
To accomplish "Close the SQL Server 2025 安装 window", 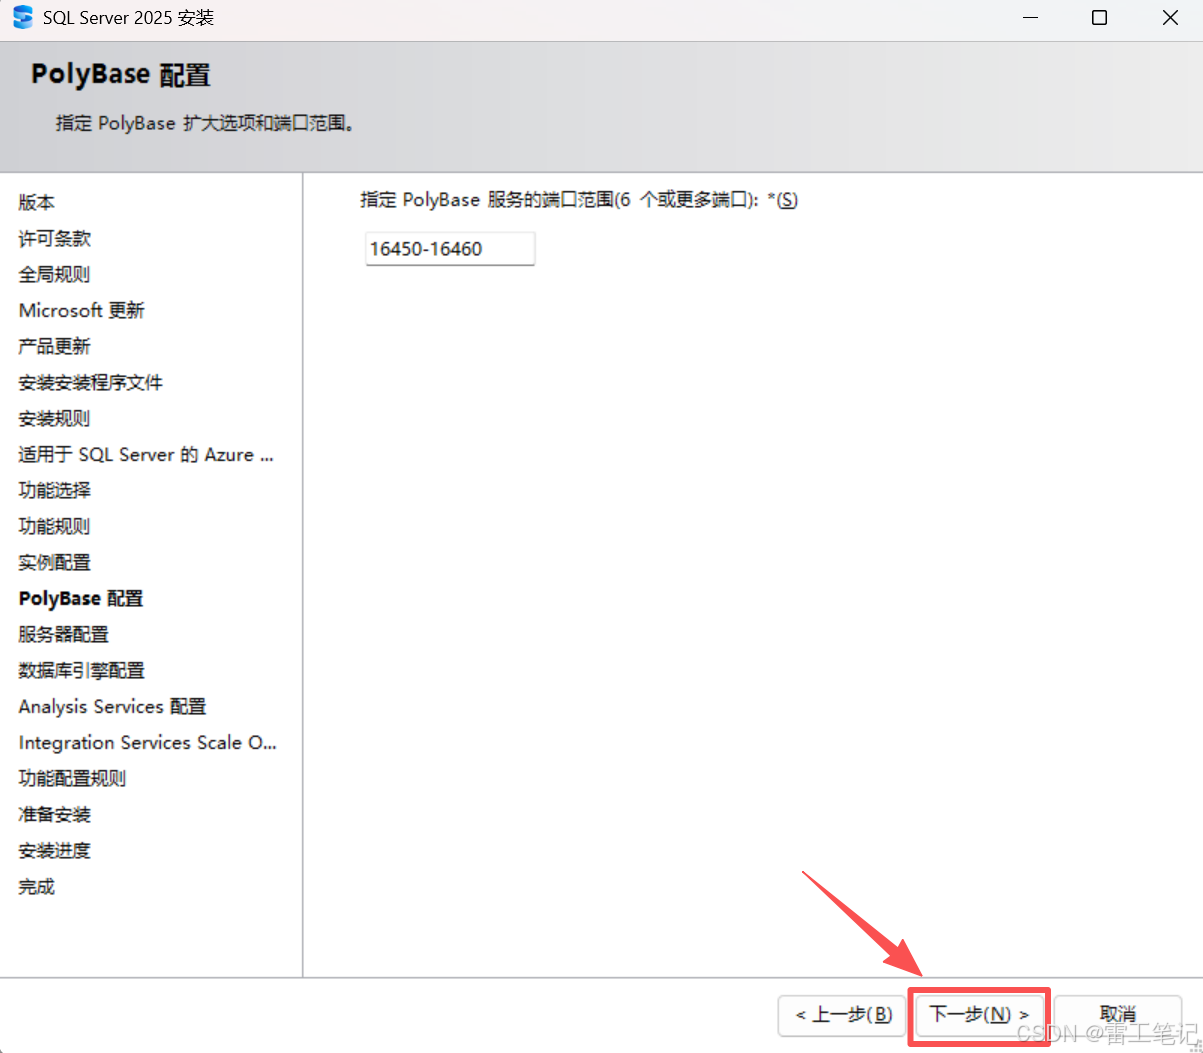I will [x=1169, y=18].
